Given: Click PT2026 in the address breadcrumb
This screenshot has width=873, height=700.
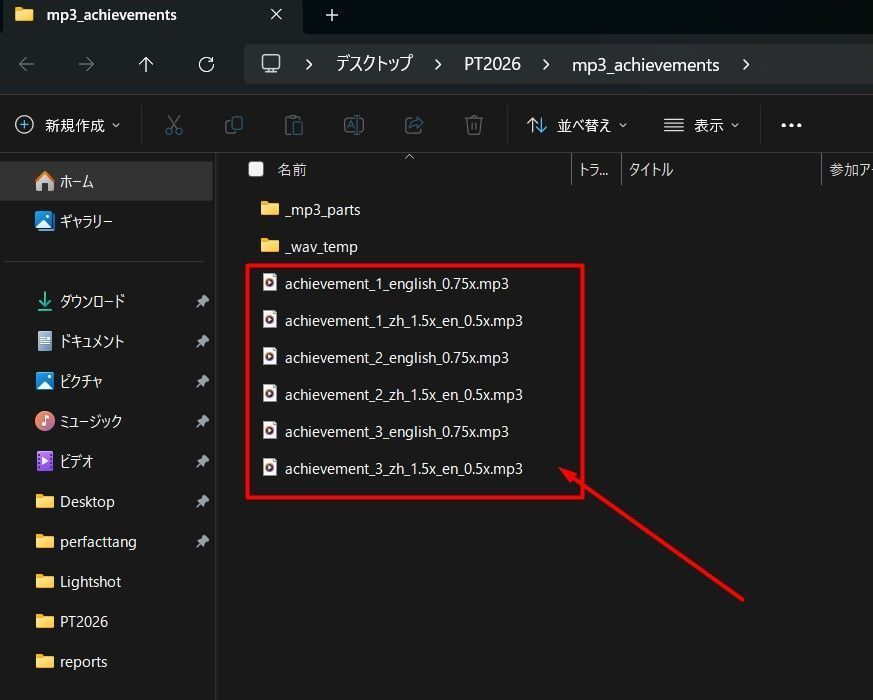Looking at the screenshot, I should click(492, 65).
